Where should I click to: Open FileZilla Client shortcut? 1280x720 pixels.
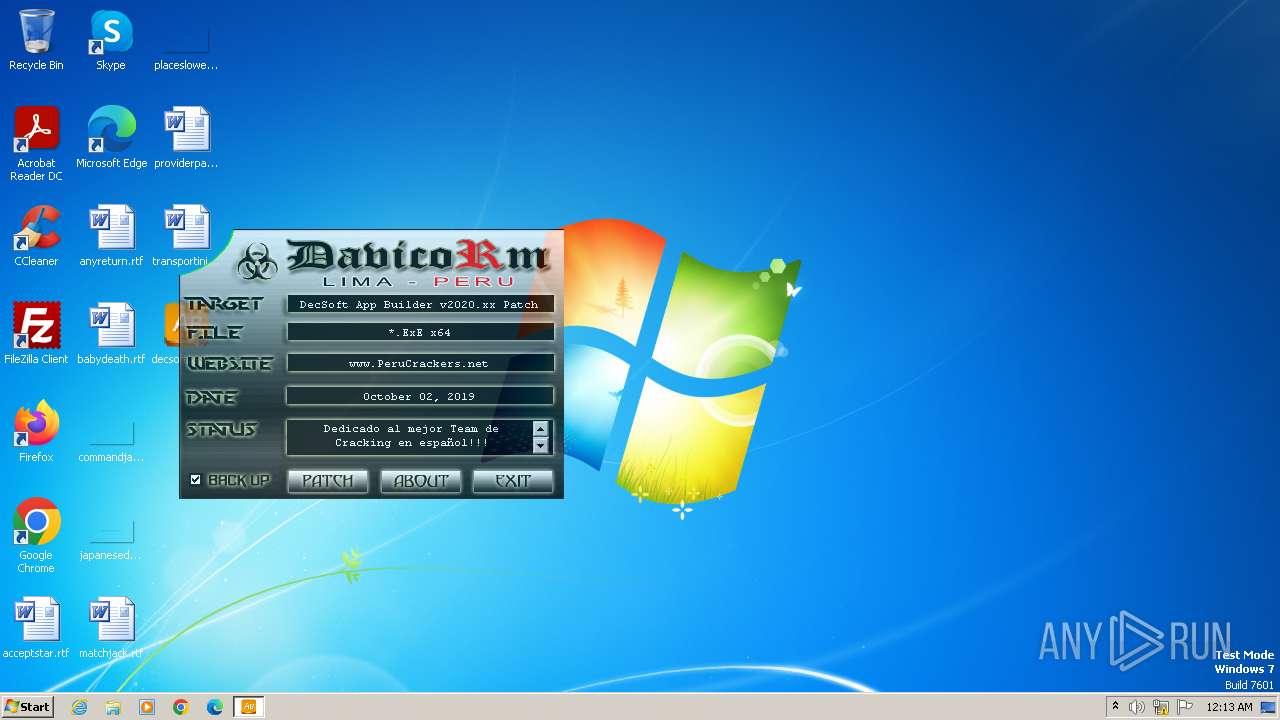pyautogui.click(x=36, y=334)
